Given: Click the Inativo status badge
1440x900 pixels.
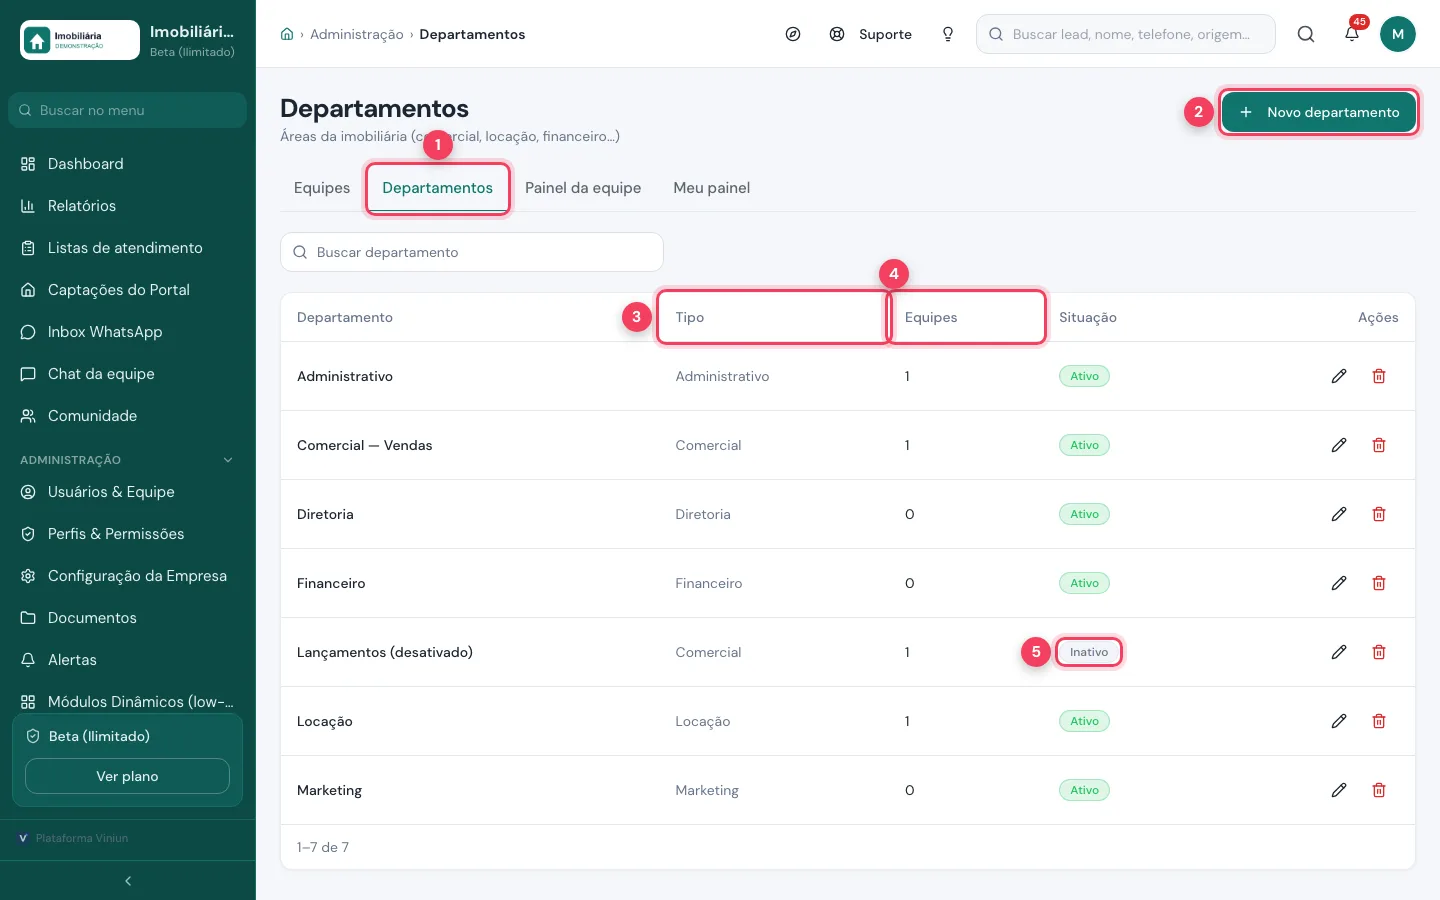Looking at the screenshot, I should [x=1089, y=652].
